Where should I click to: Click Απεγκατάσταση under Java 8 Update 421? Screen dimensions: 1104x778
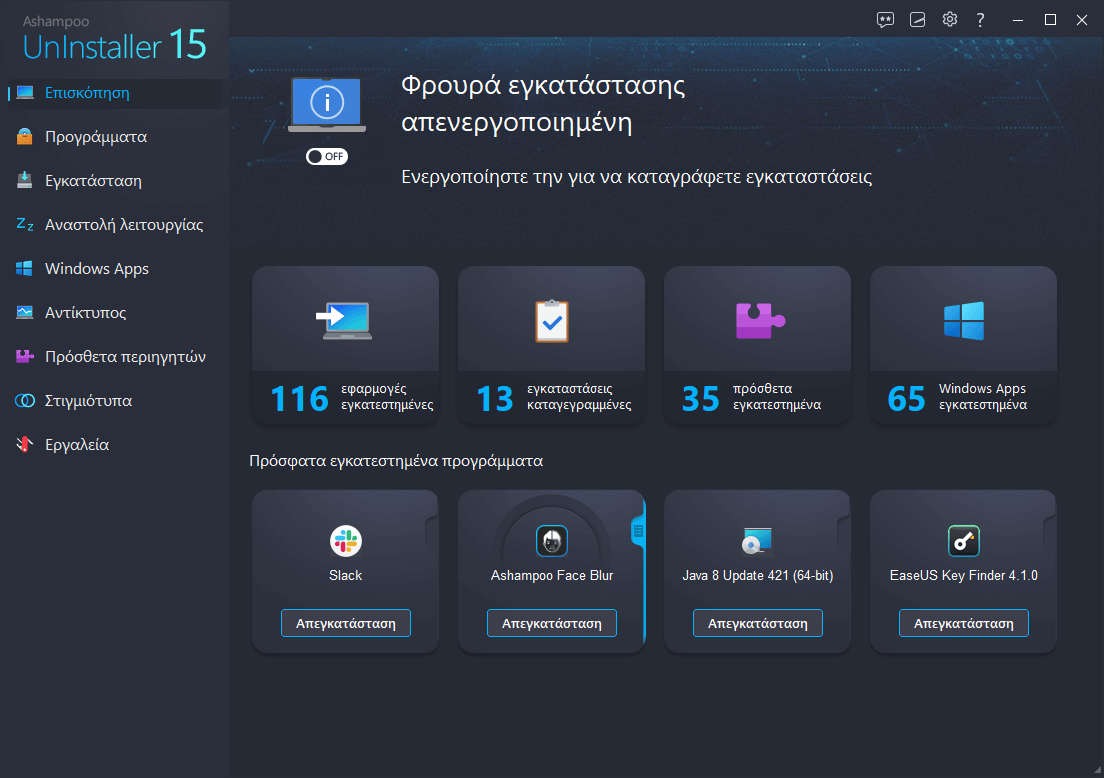[758, 623]
